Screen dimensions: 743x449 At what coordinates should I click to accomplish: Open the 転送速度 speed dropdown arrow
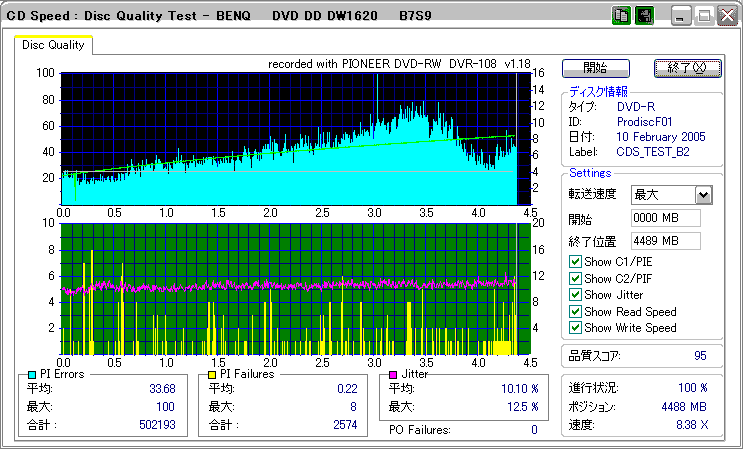(x=703, y=195)
